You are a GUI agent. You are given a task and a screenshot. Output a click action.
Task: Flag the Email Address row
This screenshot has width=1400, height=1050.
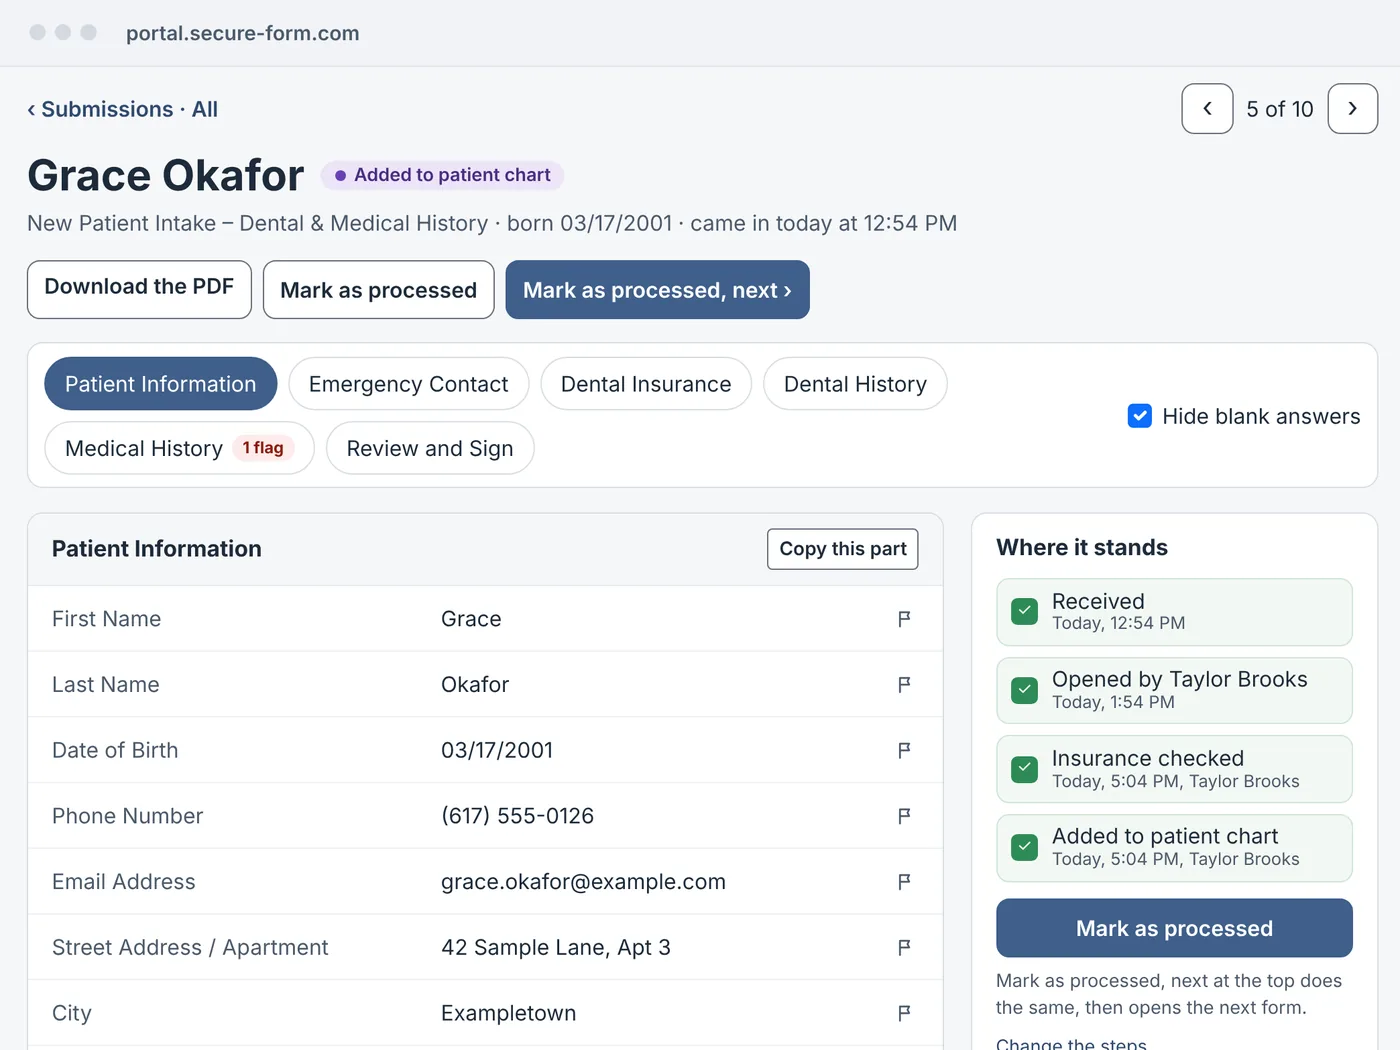(904, 882)
